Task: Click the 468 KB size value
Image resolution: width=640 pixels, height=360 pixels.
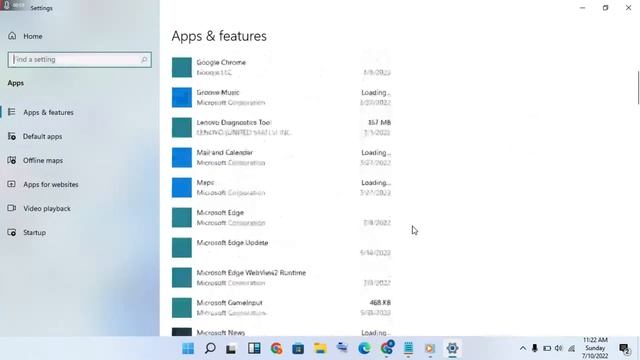Action: click(x=380, y=303)
